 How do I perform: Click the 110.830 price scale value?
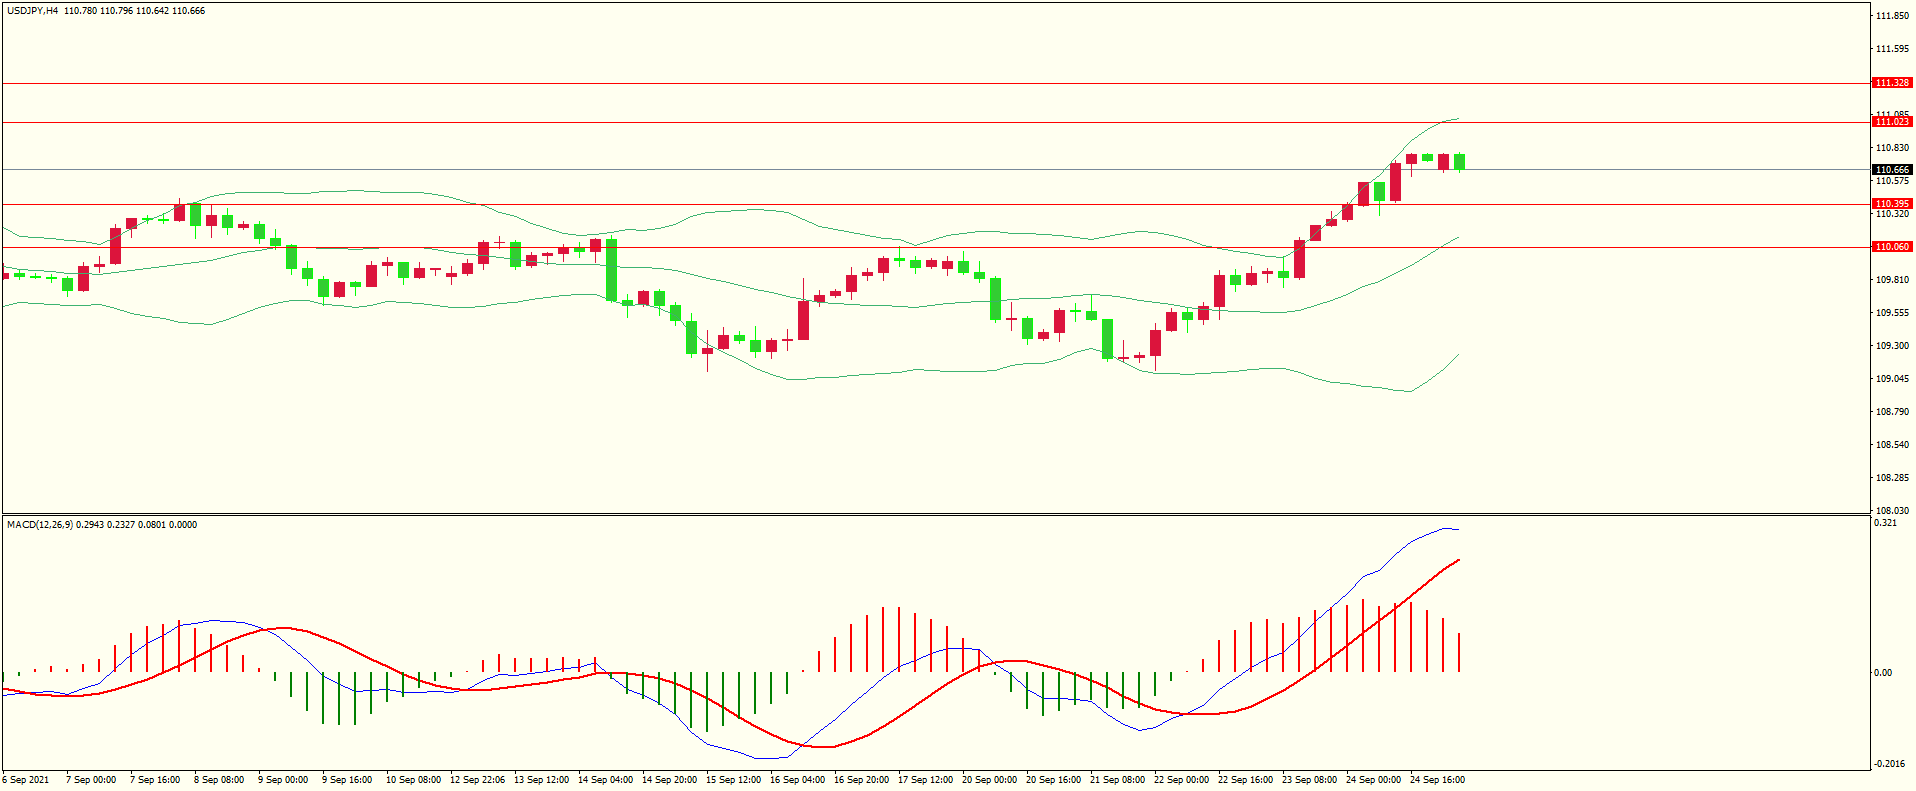pos(1892,148)
